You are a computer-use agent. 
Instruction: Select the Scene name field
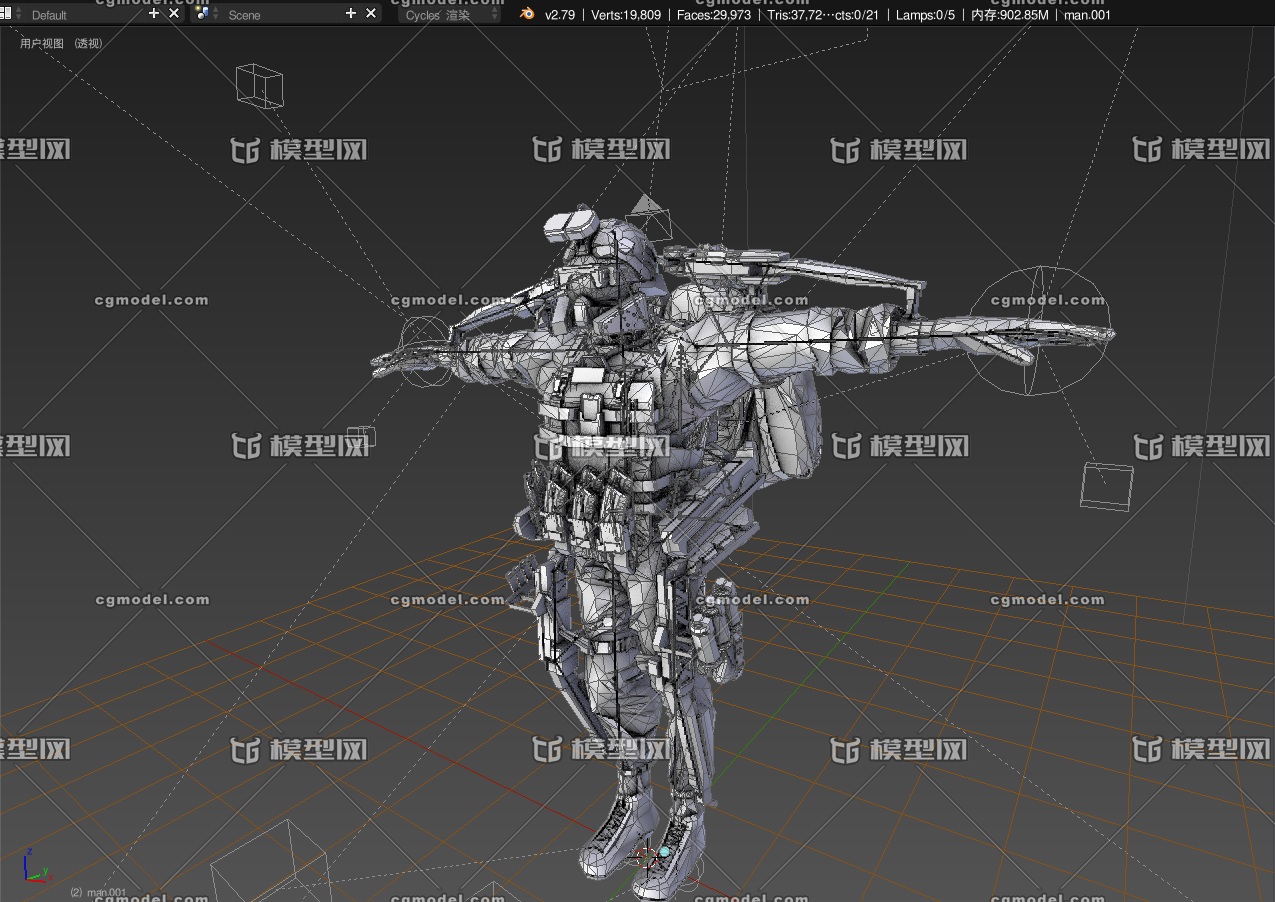(282, 14)
